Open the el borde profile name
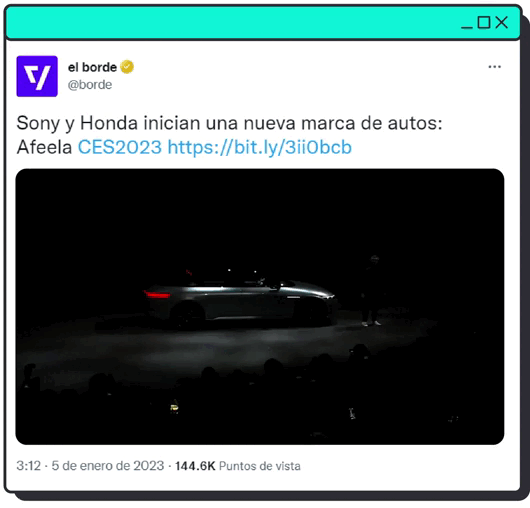The height and width of the screenshot is (508, 530). pyautogui.click(x=92, y=67)
